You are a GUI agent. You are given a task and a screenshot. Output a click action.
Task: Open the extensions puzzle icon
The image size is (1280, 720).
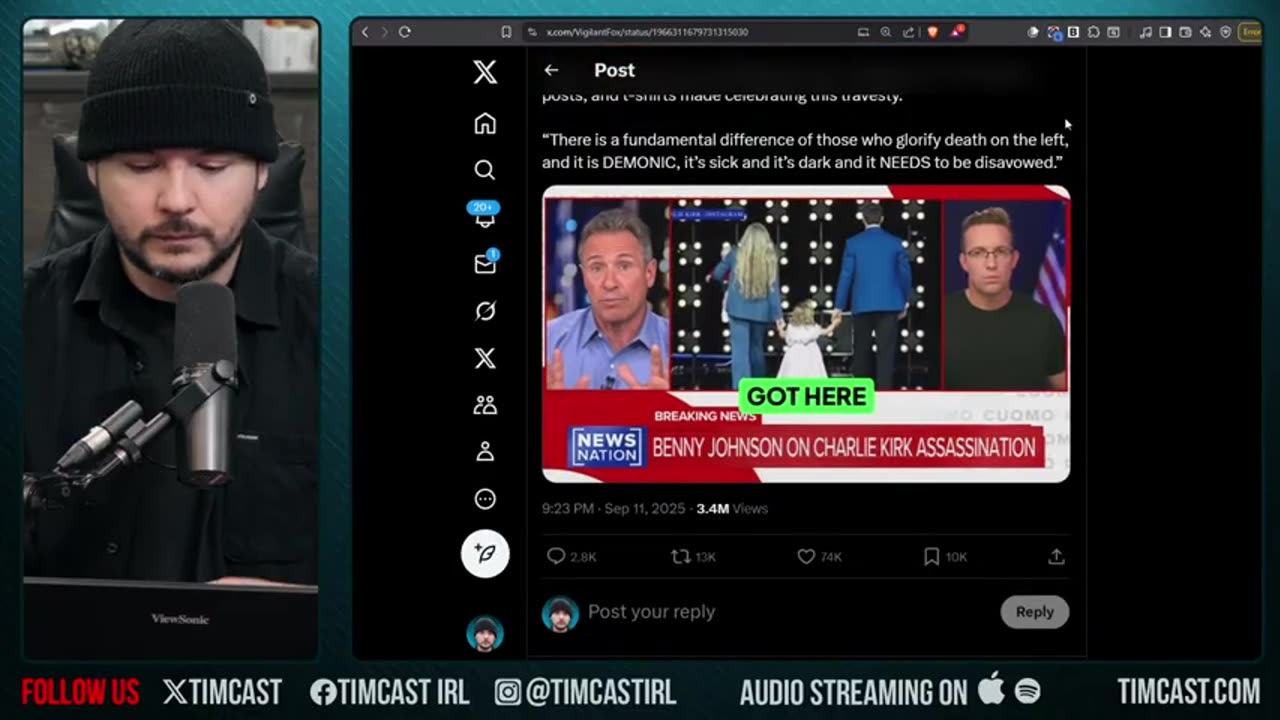1093,32
